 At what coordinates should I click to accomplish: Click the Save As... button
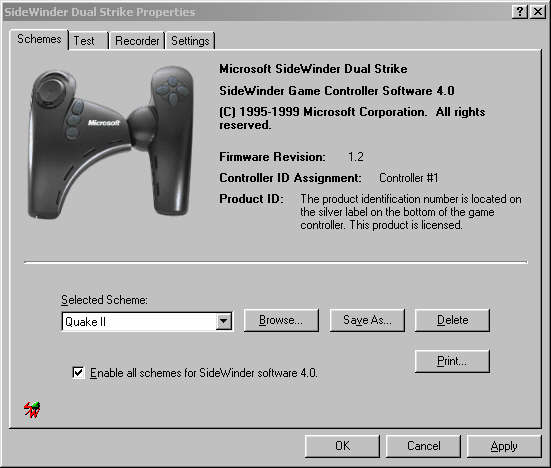click(367, 320)
